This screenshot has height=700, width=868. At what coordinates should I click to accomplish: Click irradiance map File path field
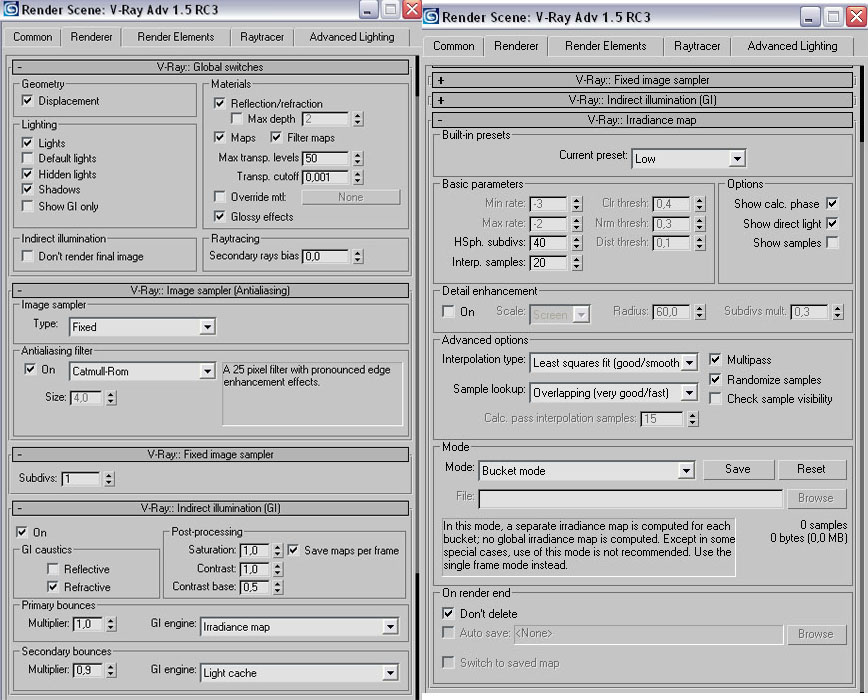(x=631, y=498)
